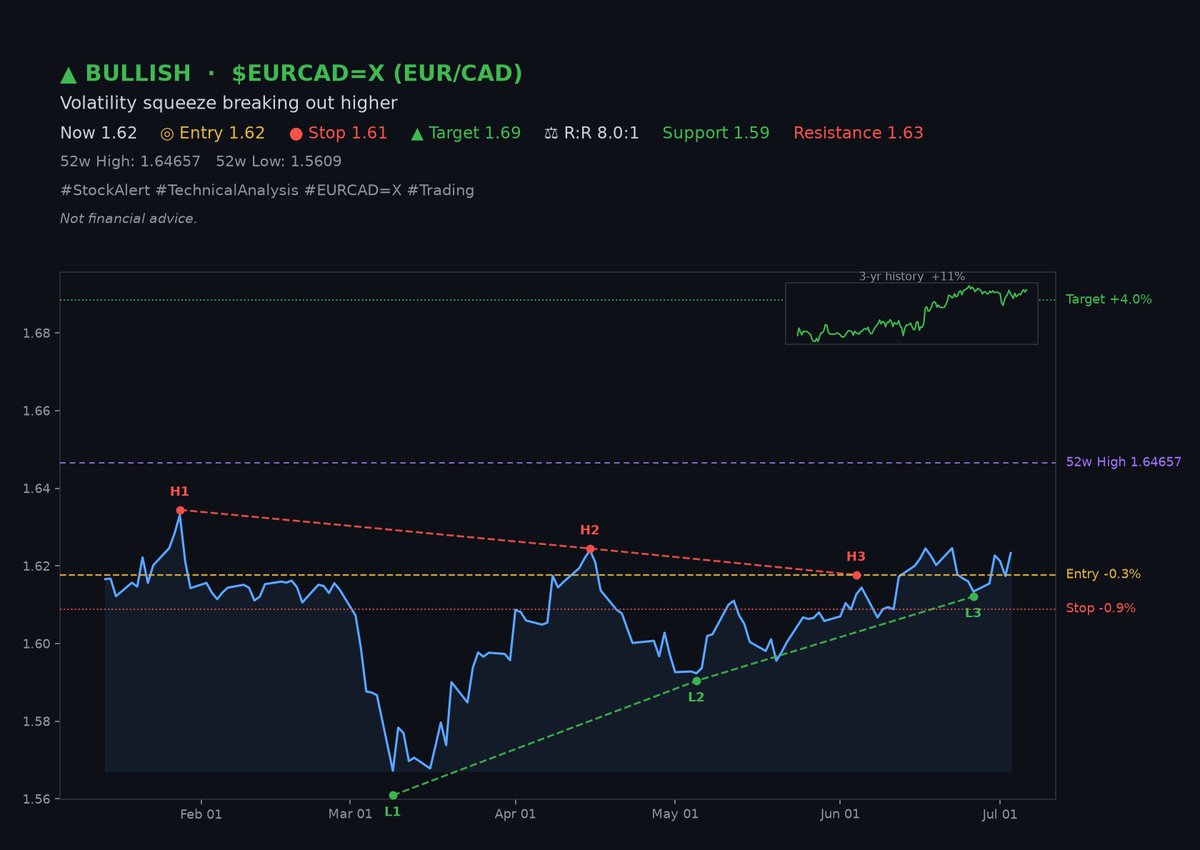Click the 'Jun 01' x-axis label
The image size is (1200, 850).
click(839, 815)
